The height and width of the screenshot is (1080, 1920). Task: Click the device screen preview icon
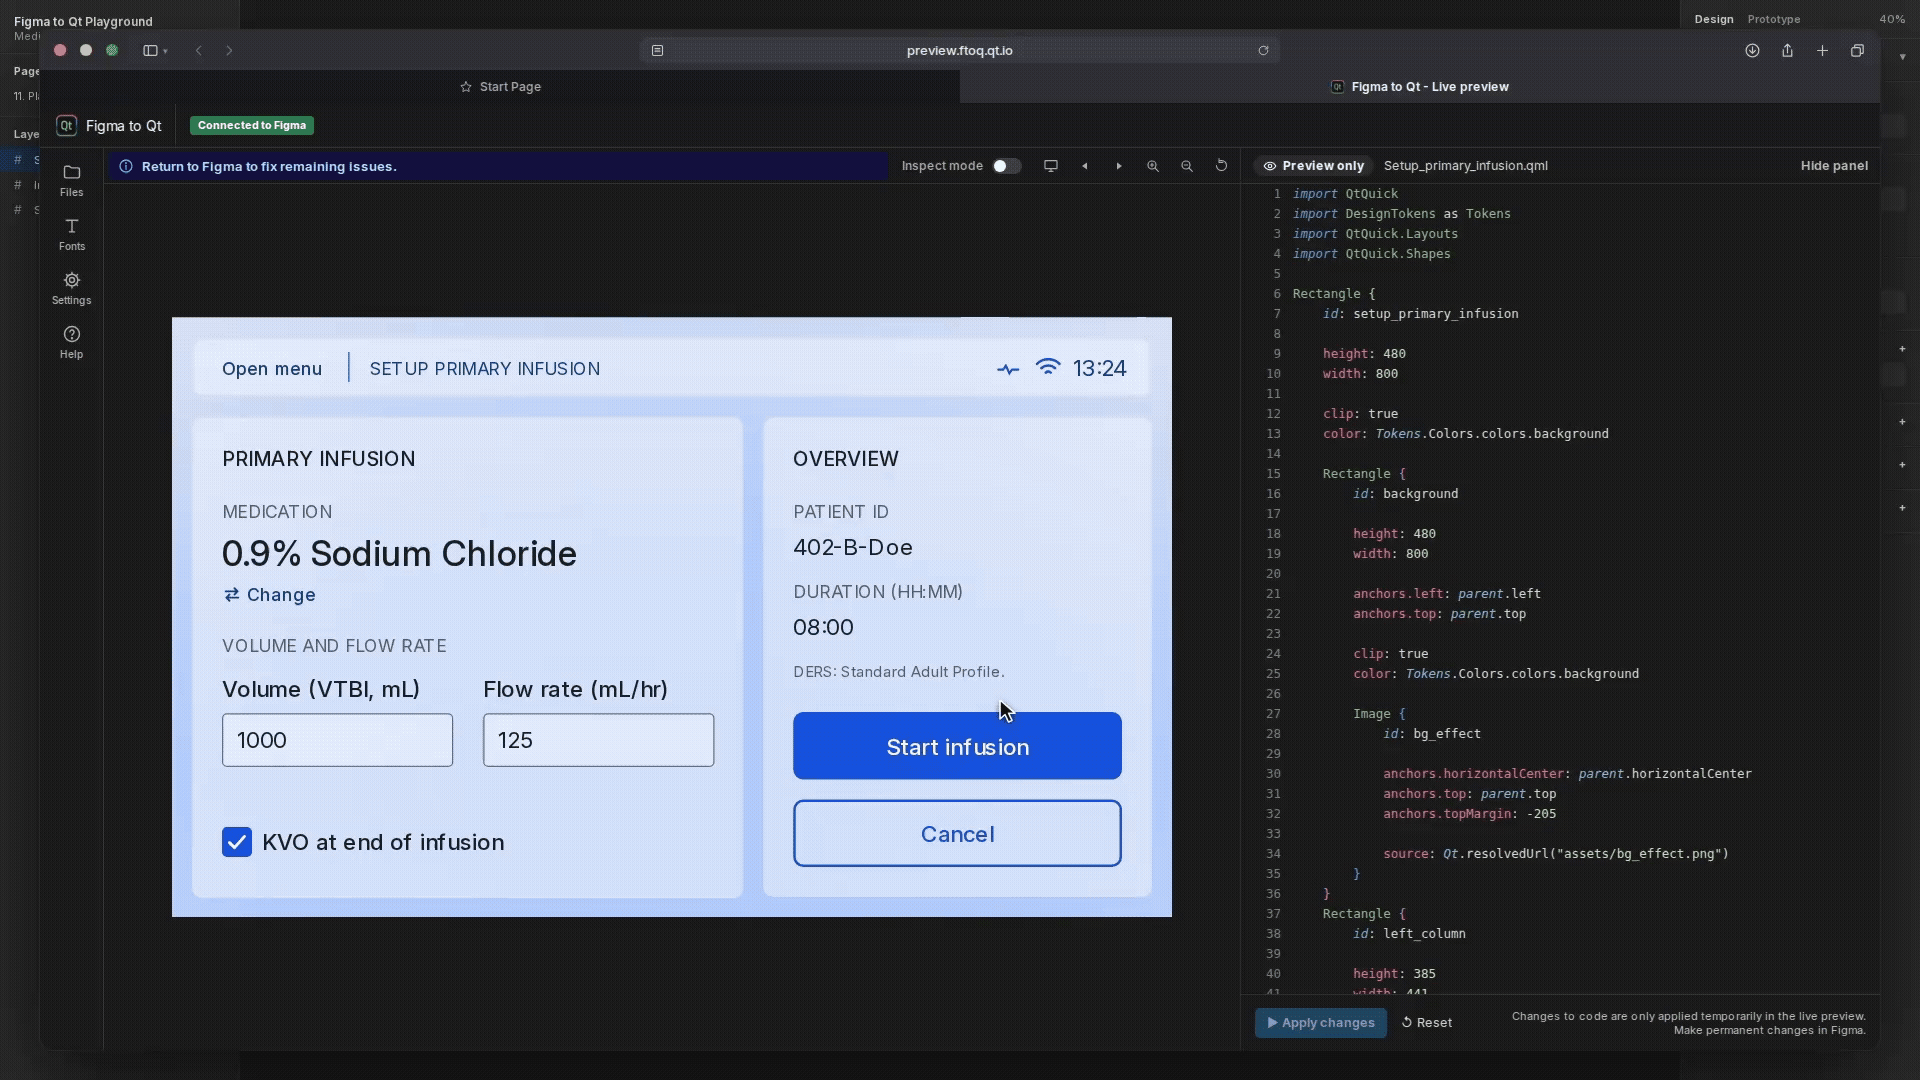[1050, 166]
